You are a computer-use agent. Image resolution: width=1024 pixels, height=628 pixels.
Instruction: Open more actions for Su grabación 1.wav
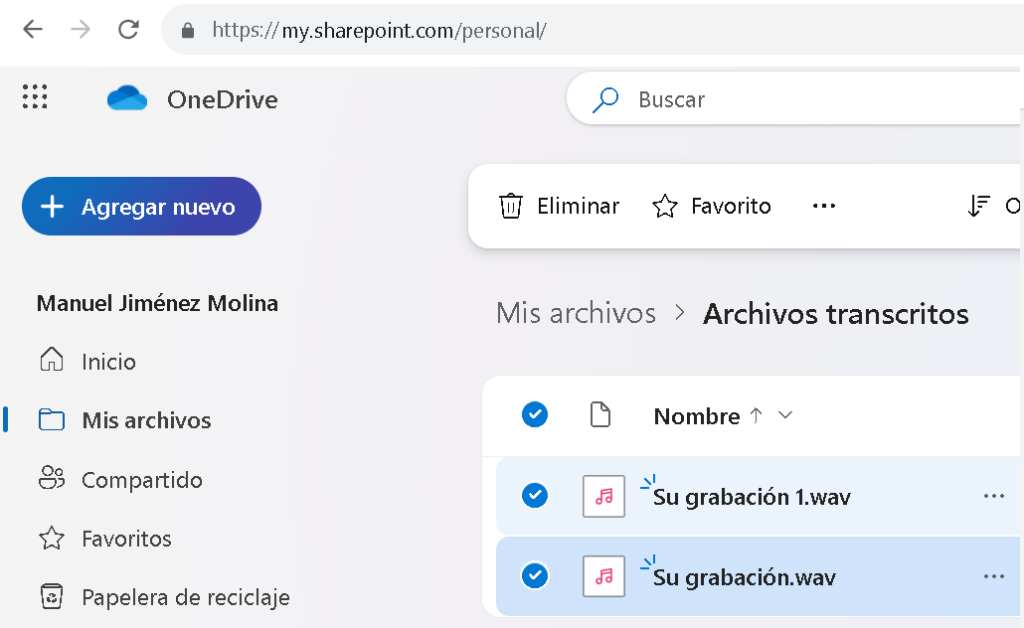tap(994, 496)
